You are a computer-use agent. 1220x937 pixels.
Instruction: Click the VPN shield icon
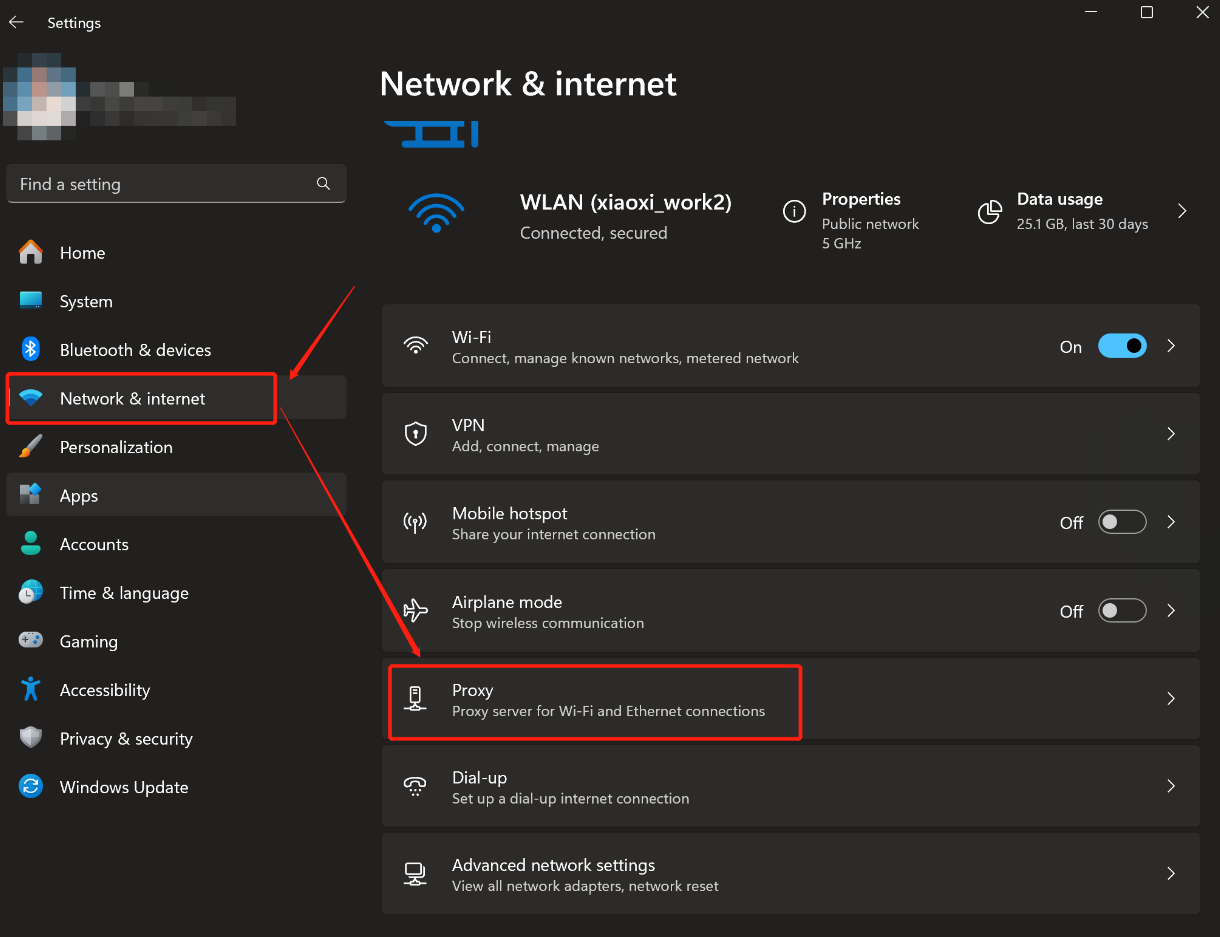[415, 434]
